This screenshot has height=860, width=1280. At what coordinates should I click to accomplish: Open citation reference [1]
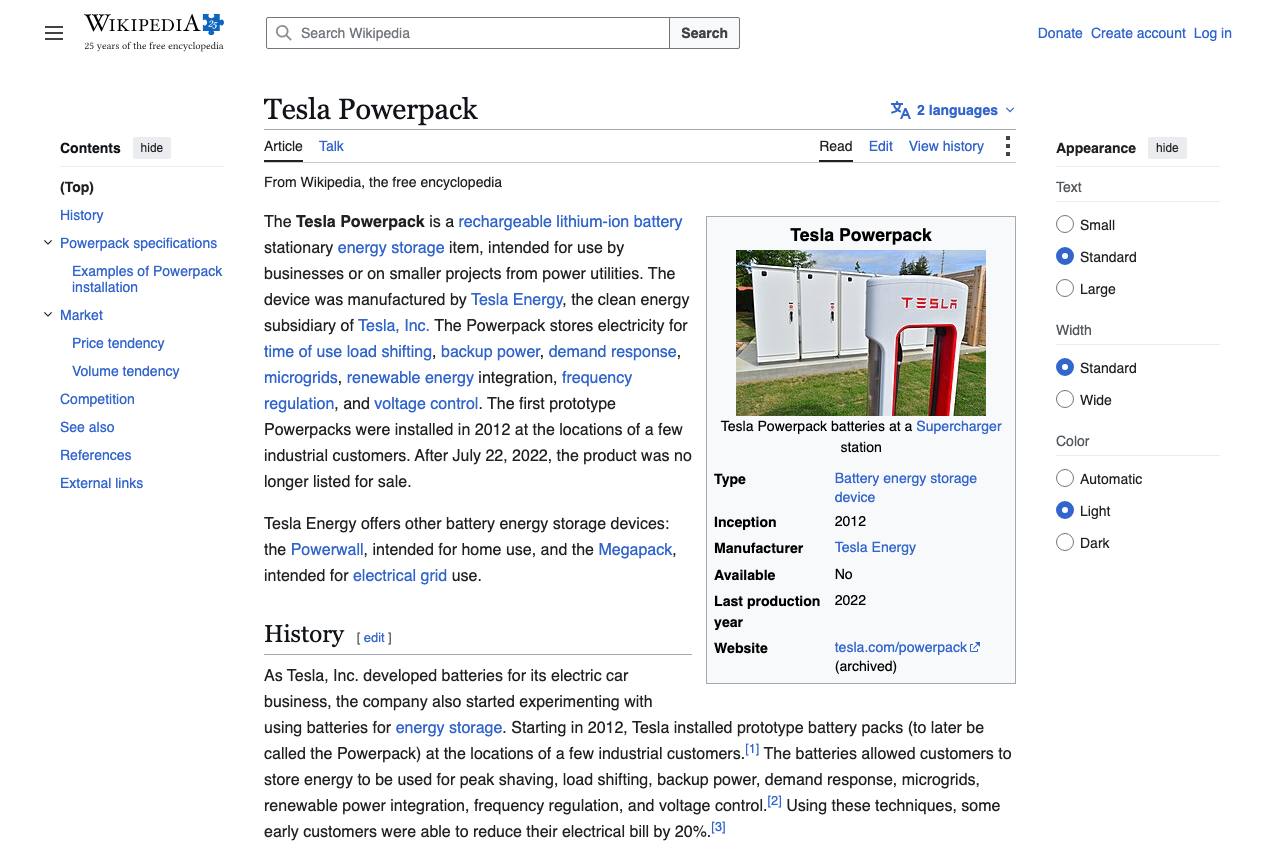752,749
